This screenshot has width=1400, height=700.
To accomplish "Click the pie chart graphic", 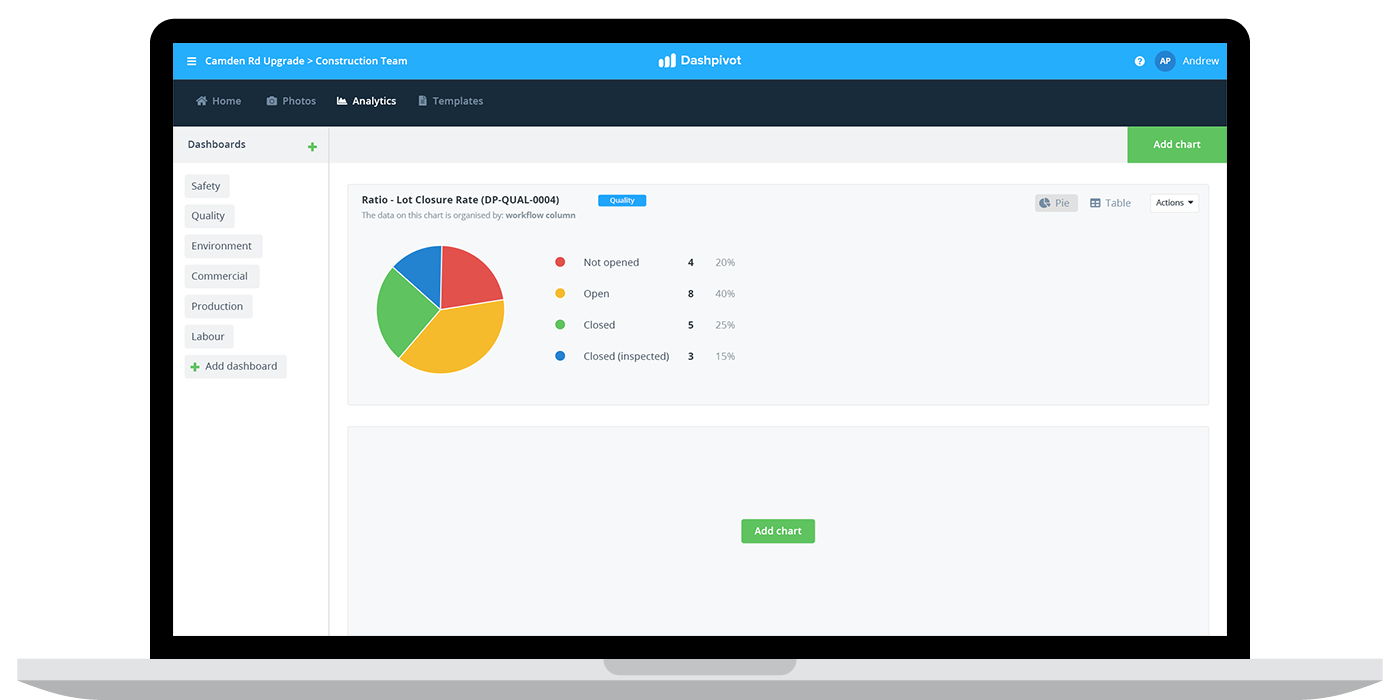I will tap(440, 309).
